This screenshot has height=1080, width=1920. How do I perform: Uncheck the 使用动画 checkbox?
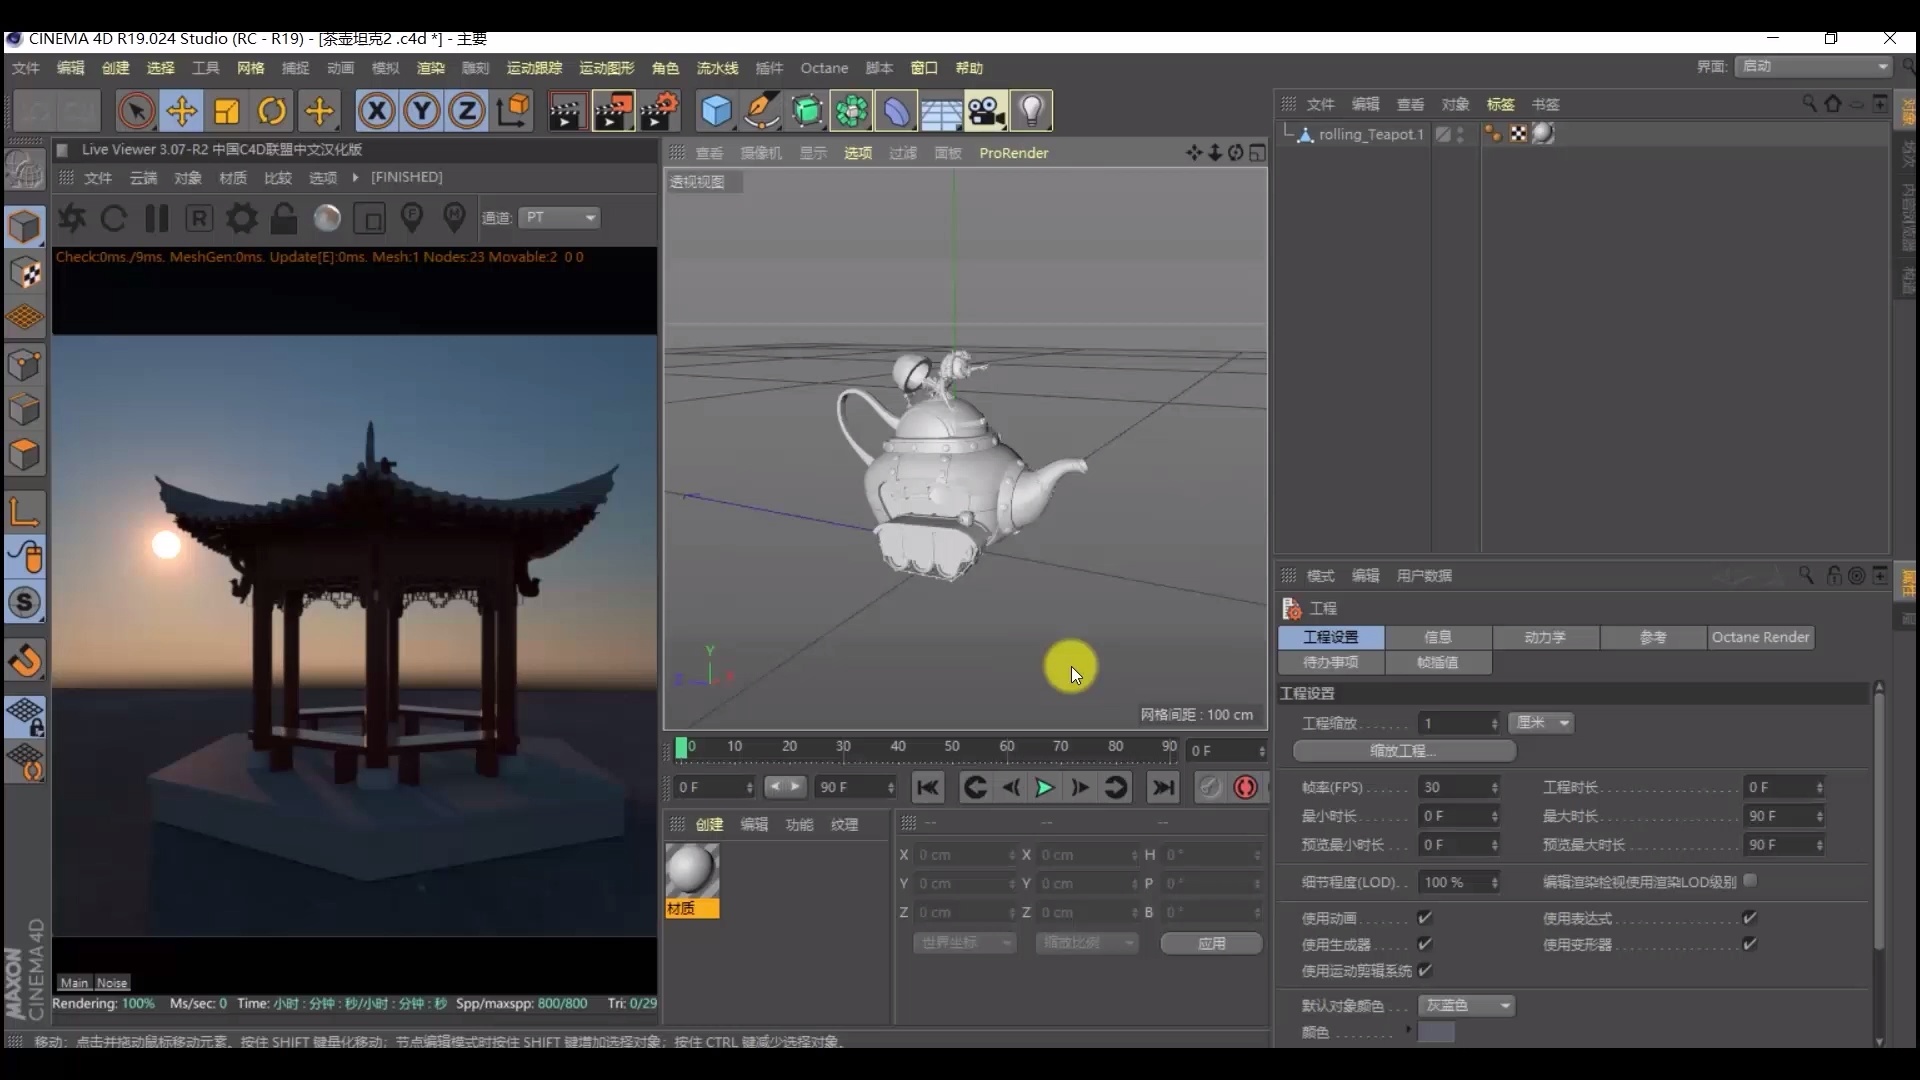pyautogui.click(x=1426, y=917)
